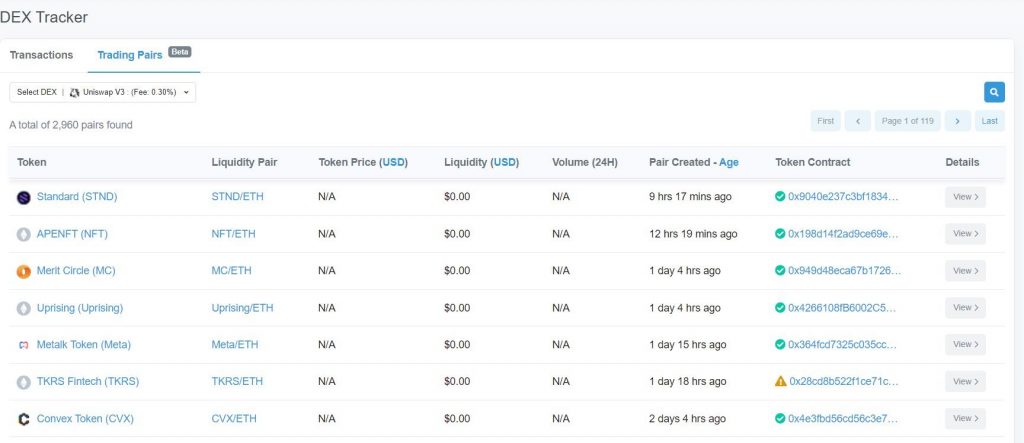Open contract address 0x949d48eca67b1726
Image resolution: width=1024 pixels, height=443 pixels.
[x=844, y=270]
